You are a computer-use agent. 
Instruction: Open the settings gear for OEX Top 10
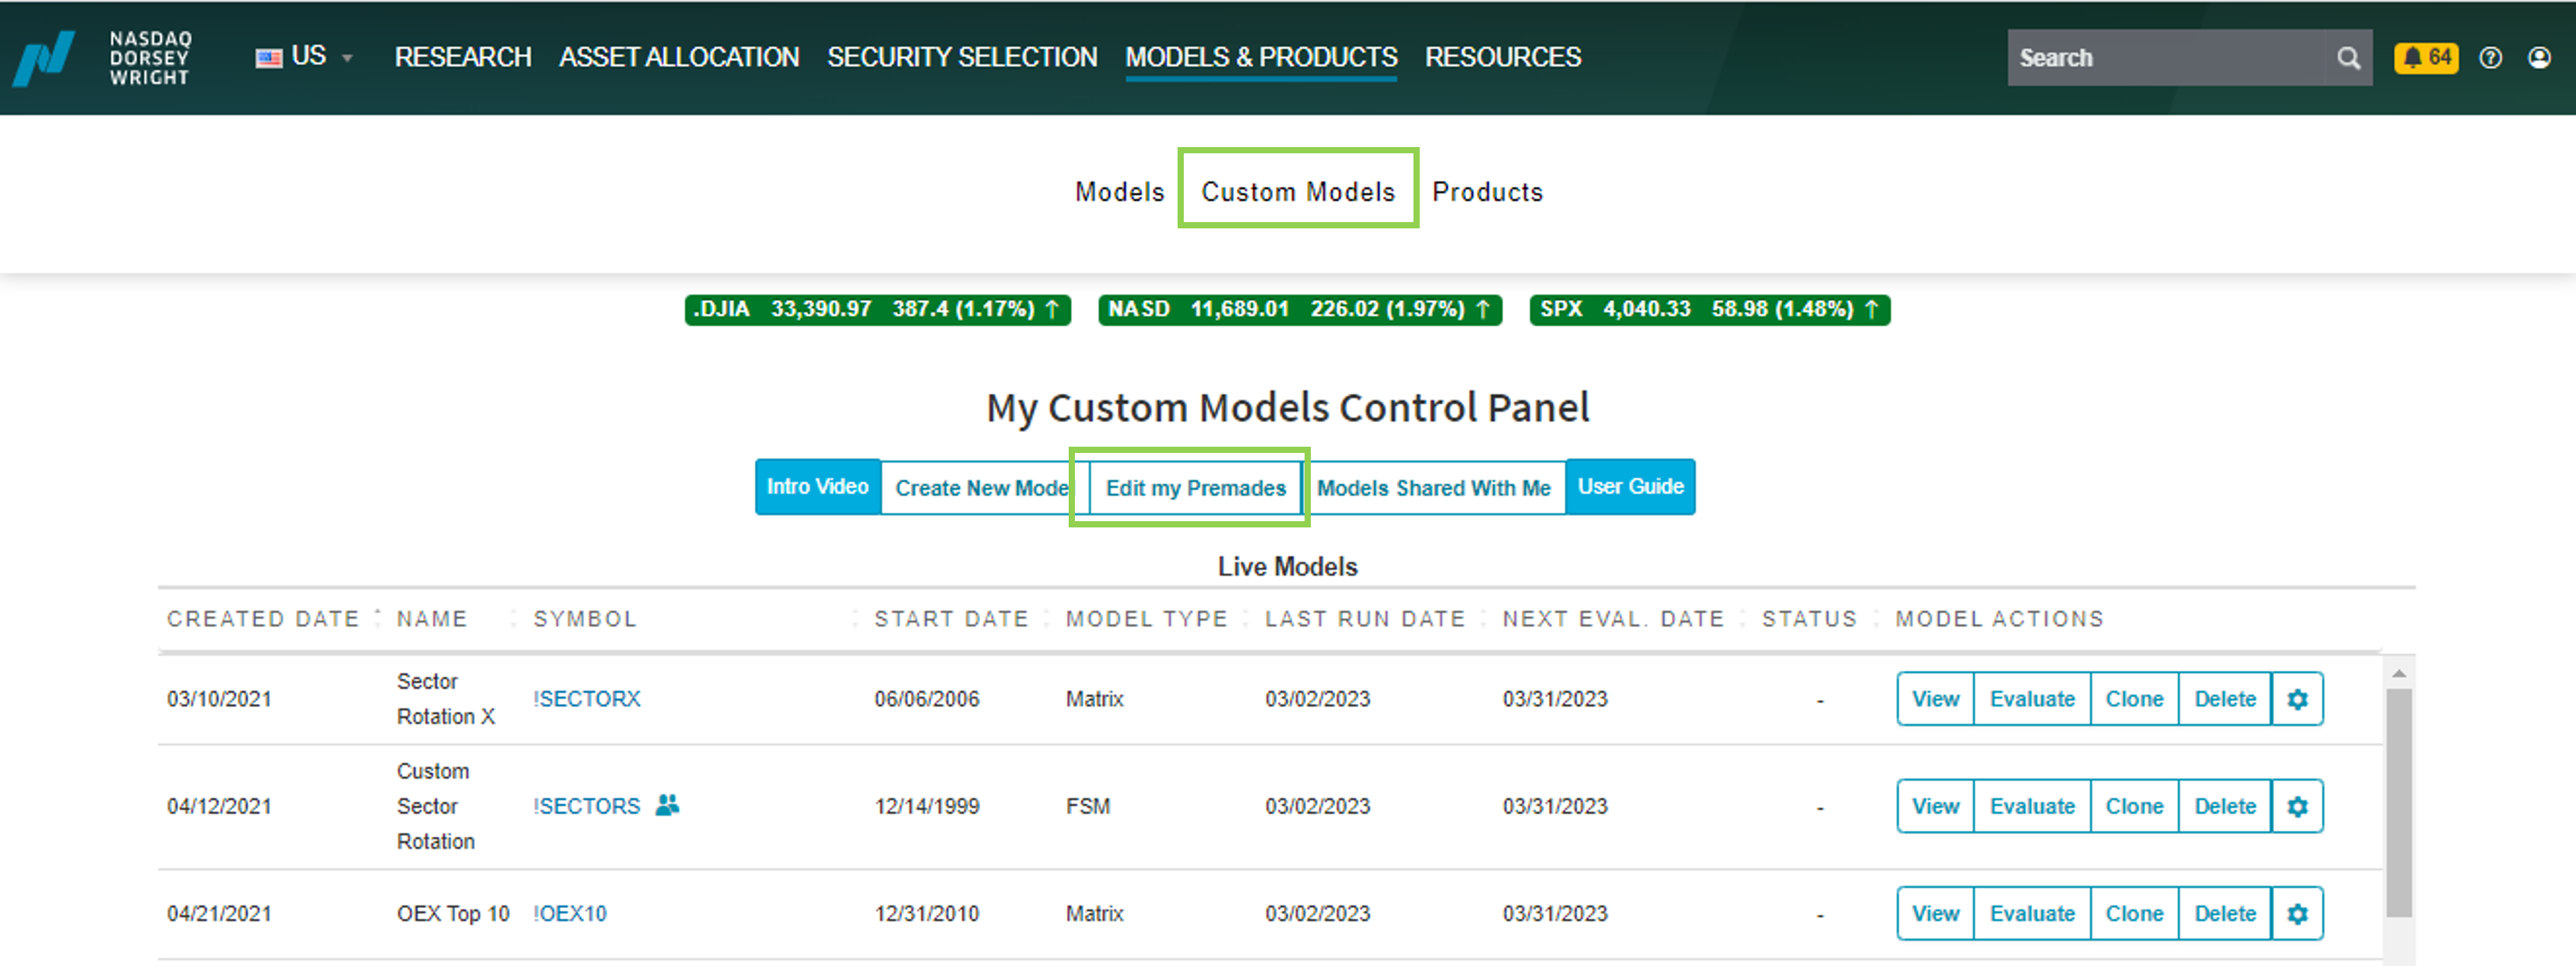click(2297, 913)
